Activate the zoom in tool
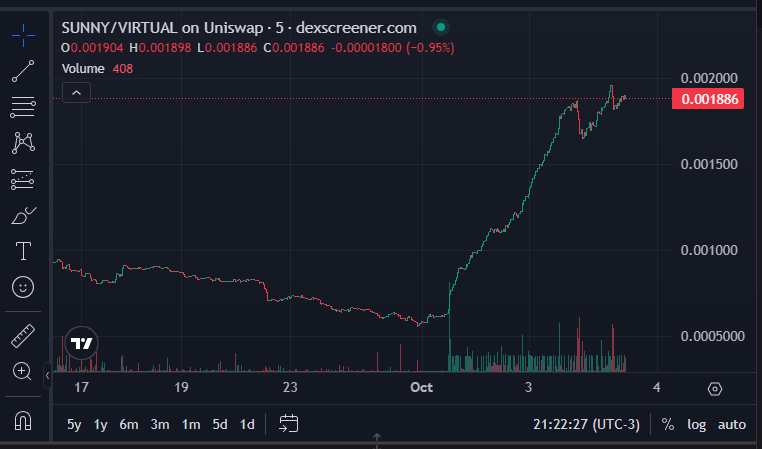762x449 pixels. (22, 371)
